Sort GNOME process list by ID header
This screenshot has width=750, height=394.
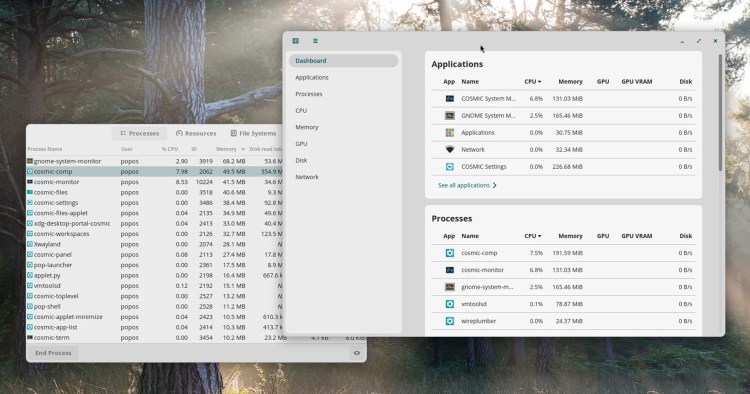[194, 149]
